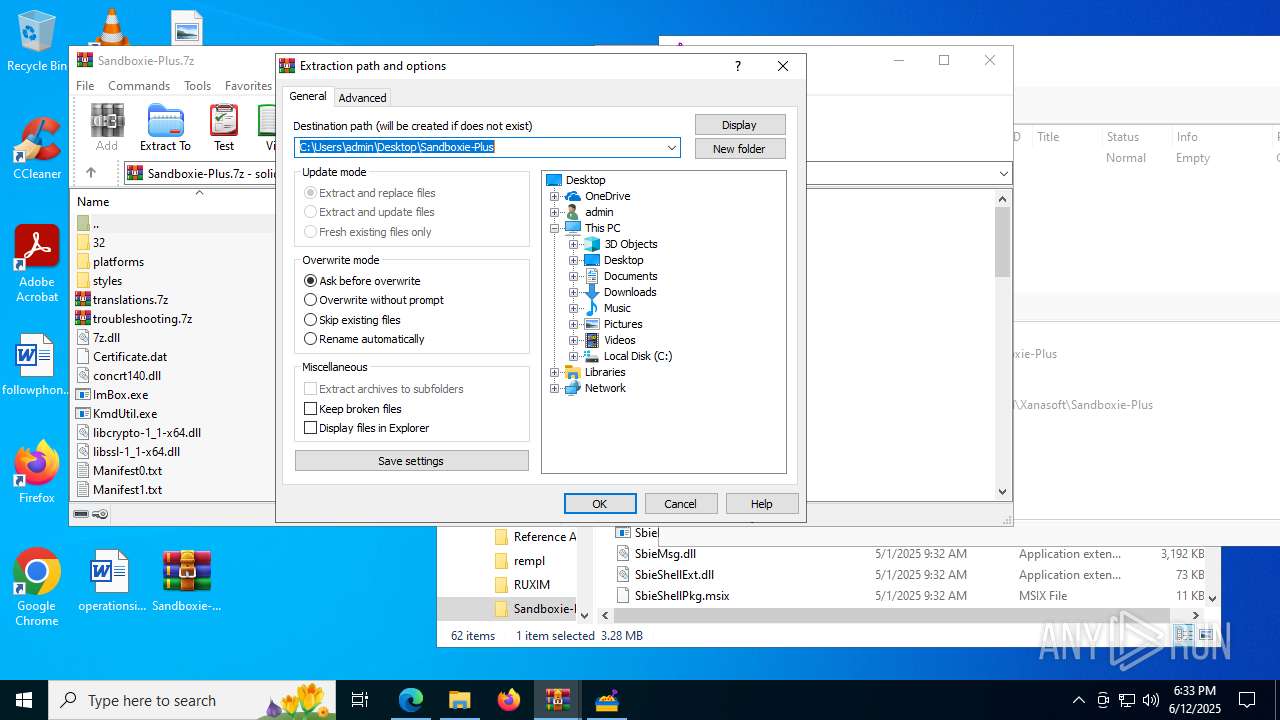Select Skip existing files option
Image resolution: width=1280 pixels, height=720 pixels.
coord(352,320)
